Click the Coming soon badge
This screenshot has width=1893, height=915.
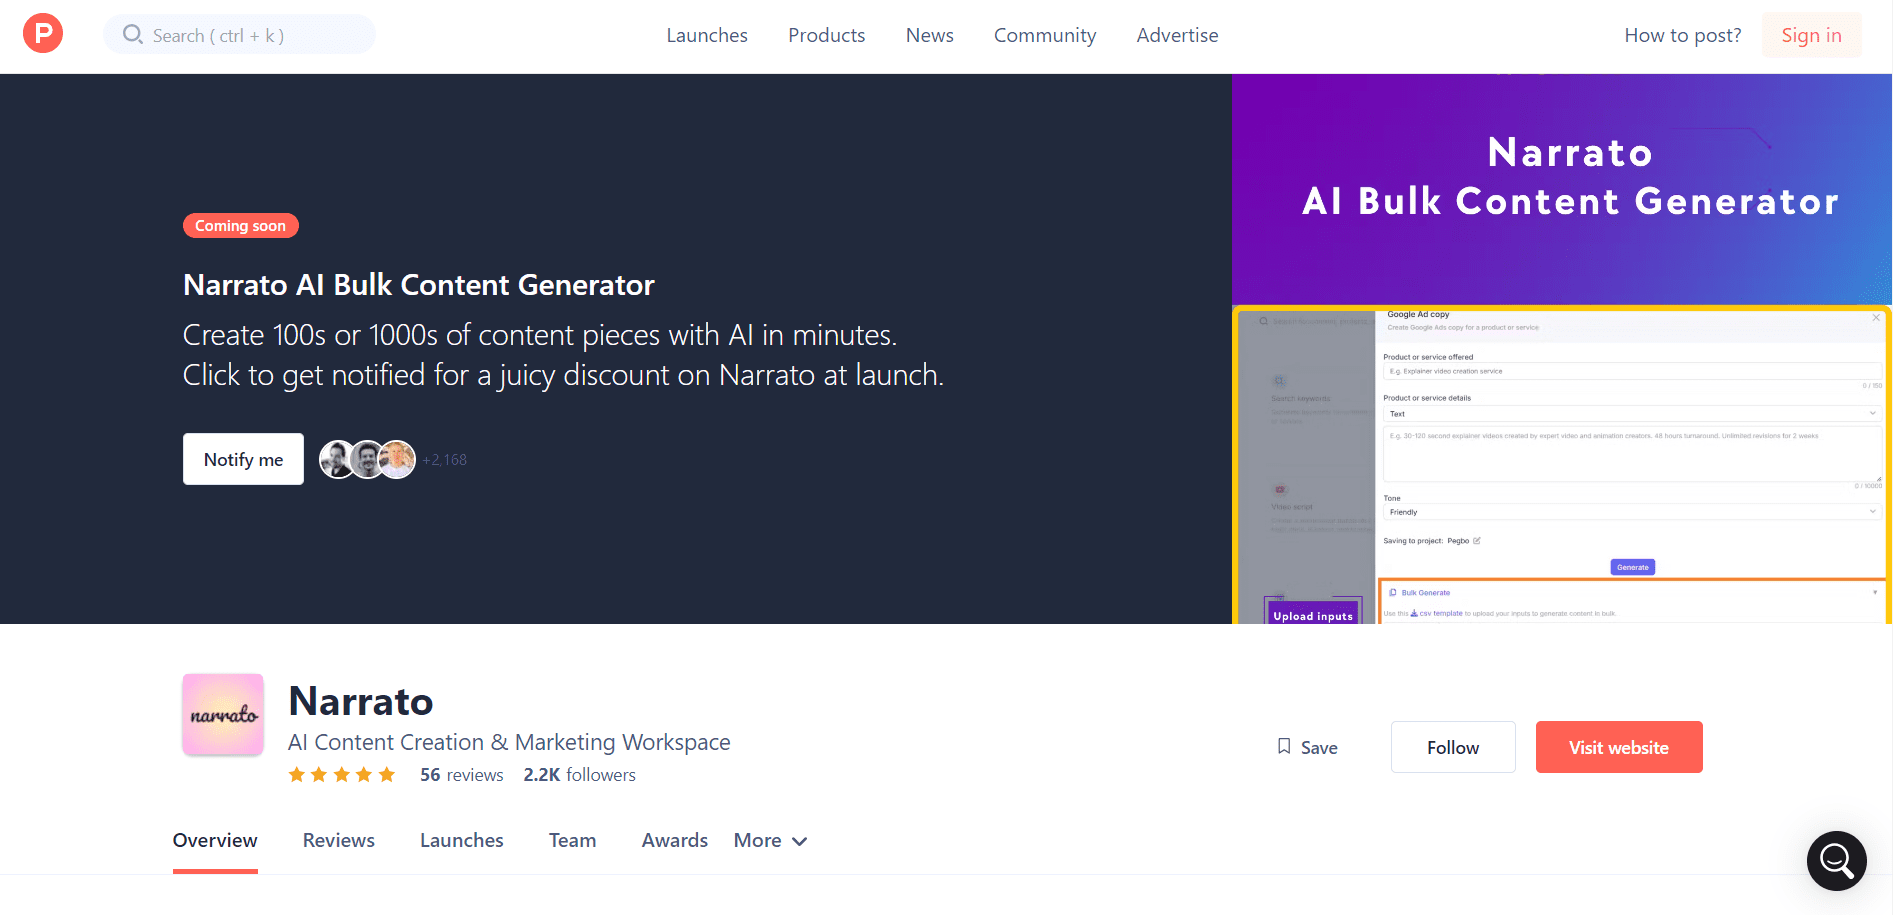point(241,226)
